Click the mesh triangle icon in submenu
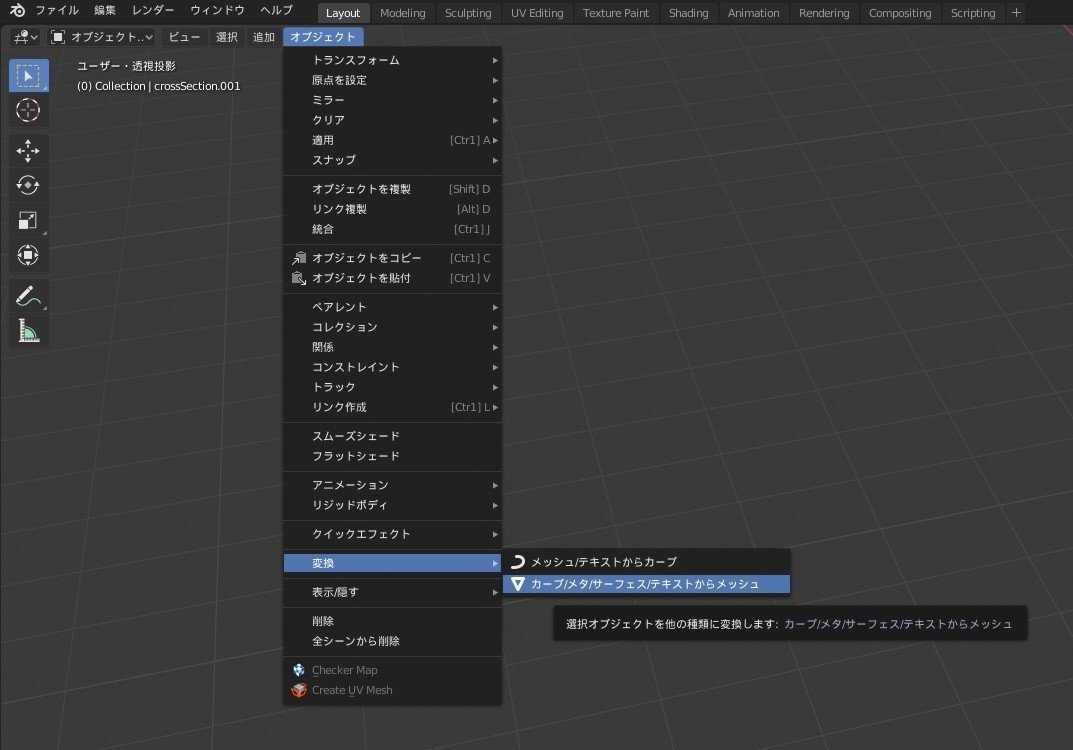The width and height of the screenshot is (1073, 750). [x=518, y=584]
